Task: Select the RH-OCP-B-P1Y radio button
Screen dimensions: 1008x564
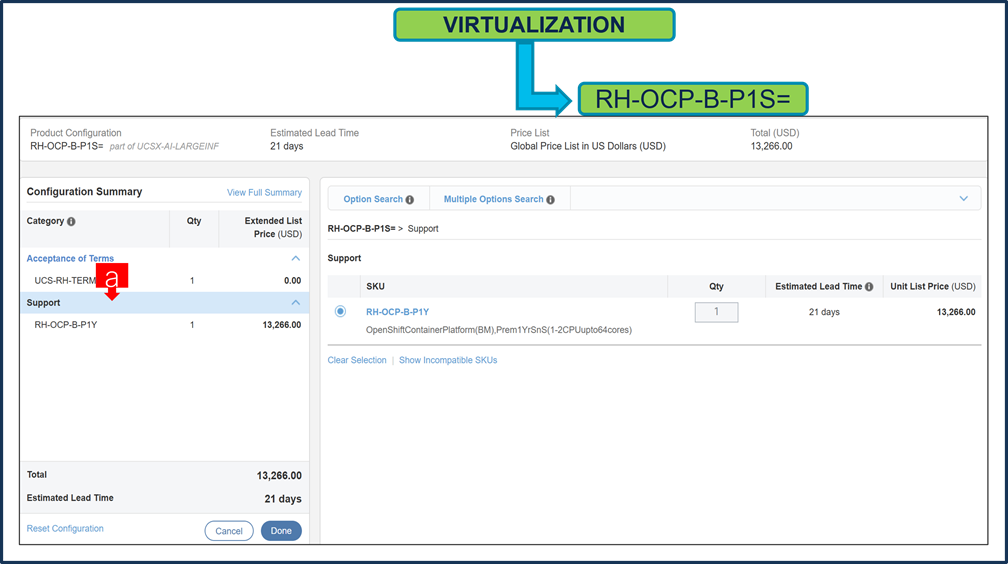Action: point(340,311)
